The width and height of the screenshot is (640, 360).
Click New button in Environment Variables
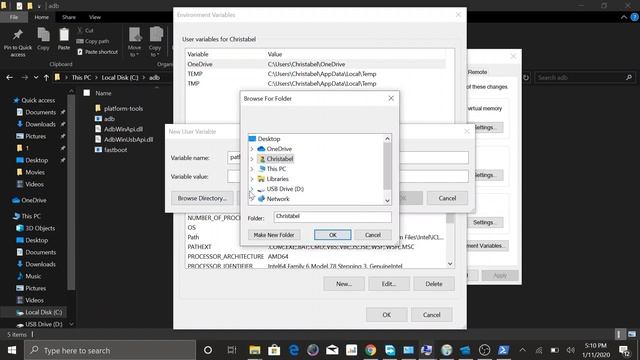point(344,284)
